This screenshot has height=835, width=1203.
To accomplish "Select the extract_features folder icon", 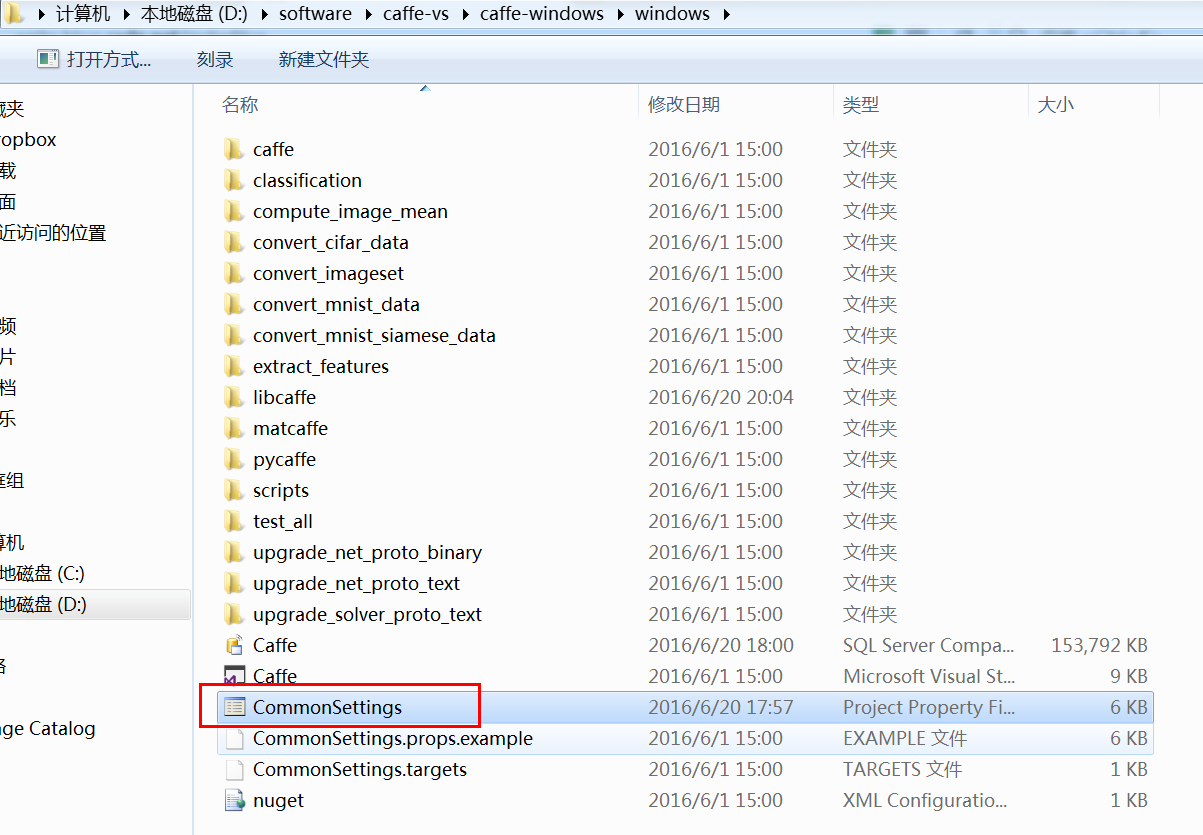I will [234, 366].
